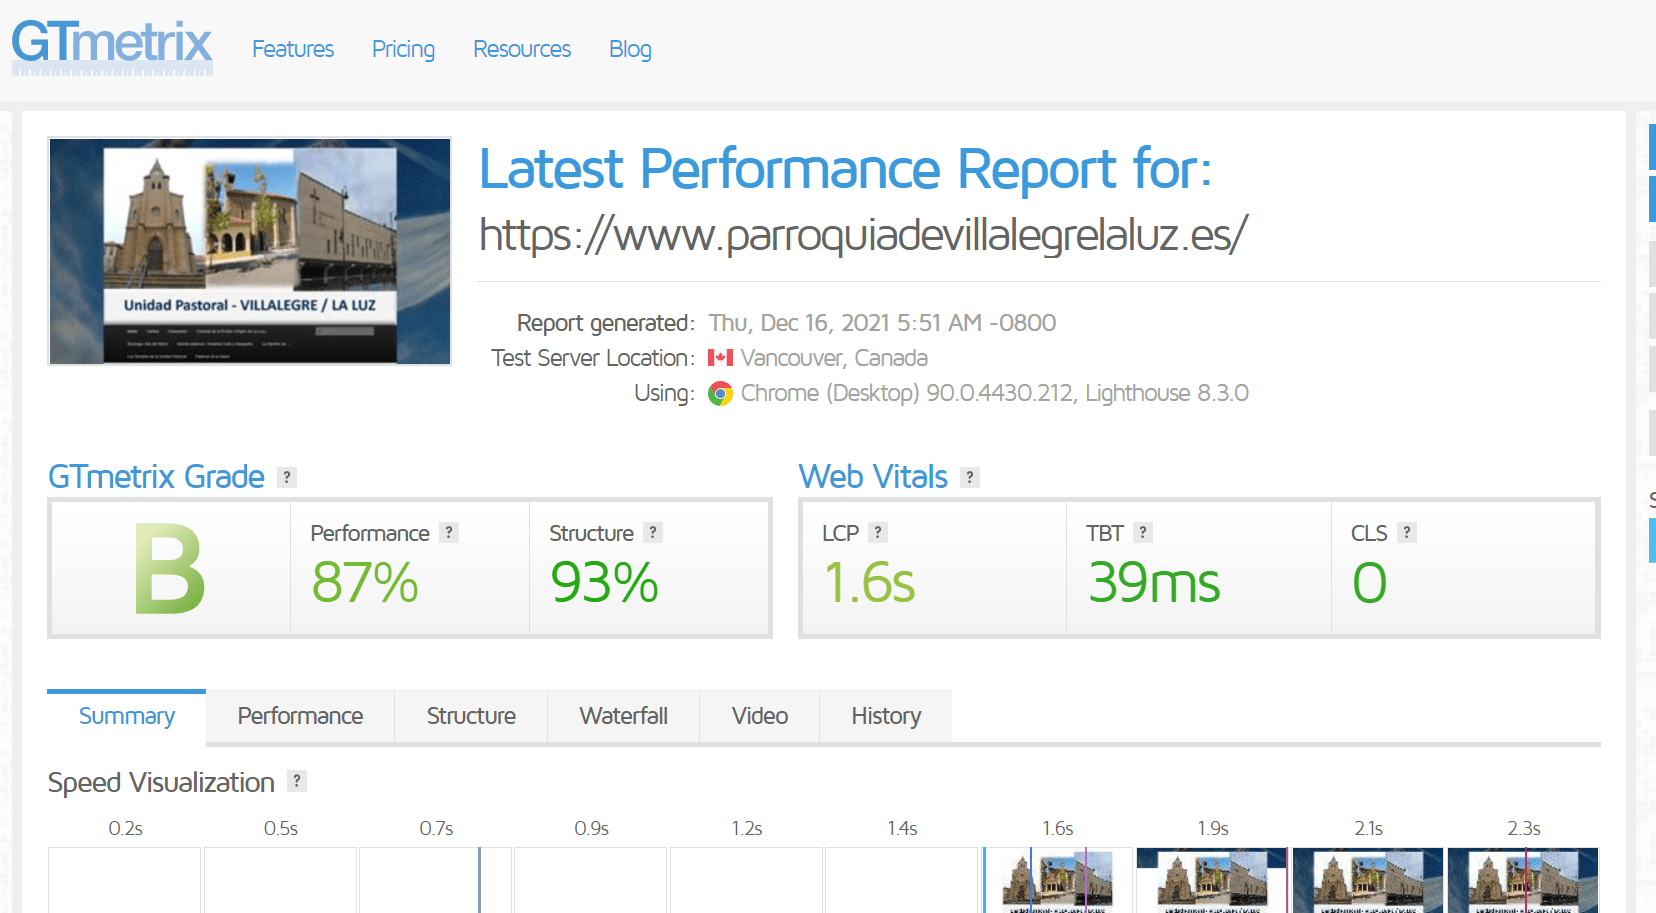This screenshot has height=913, width=1656.
Task: Click the 1.6s LCP value
Action: [x=869, y=582]
